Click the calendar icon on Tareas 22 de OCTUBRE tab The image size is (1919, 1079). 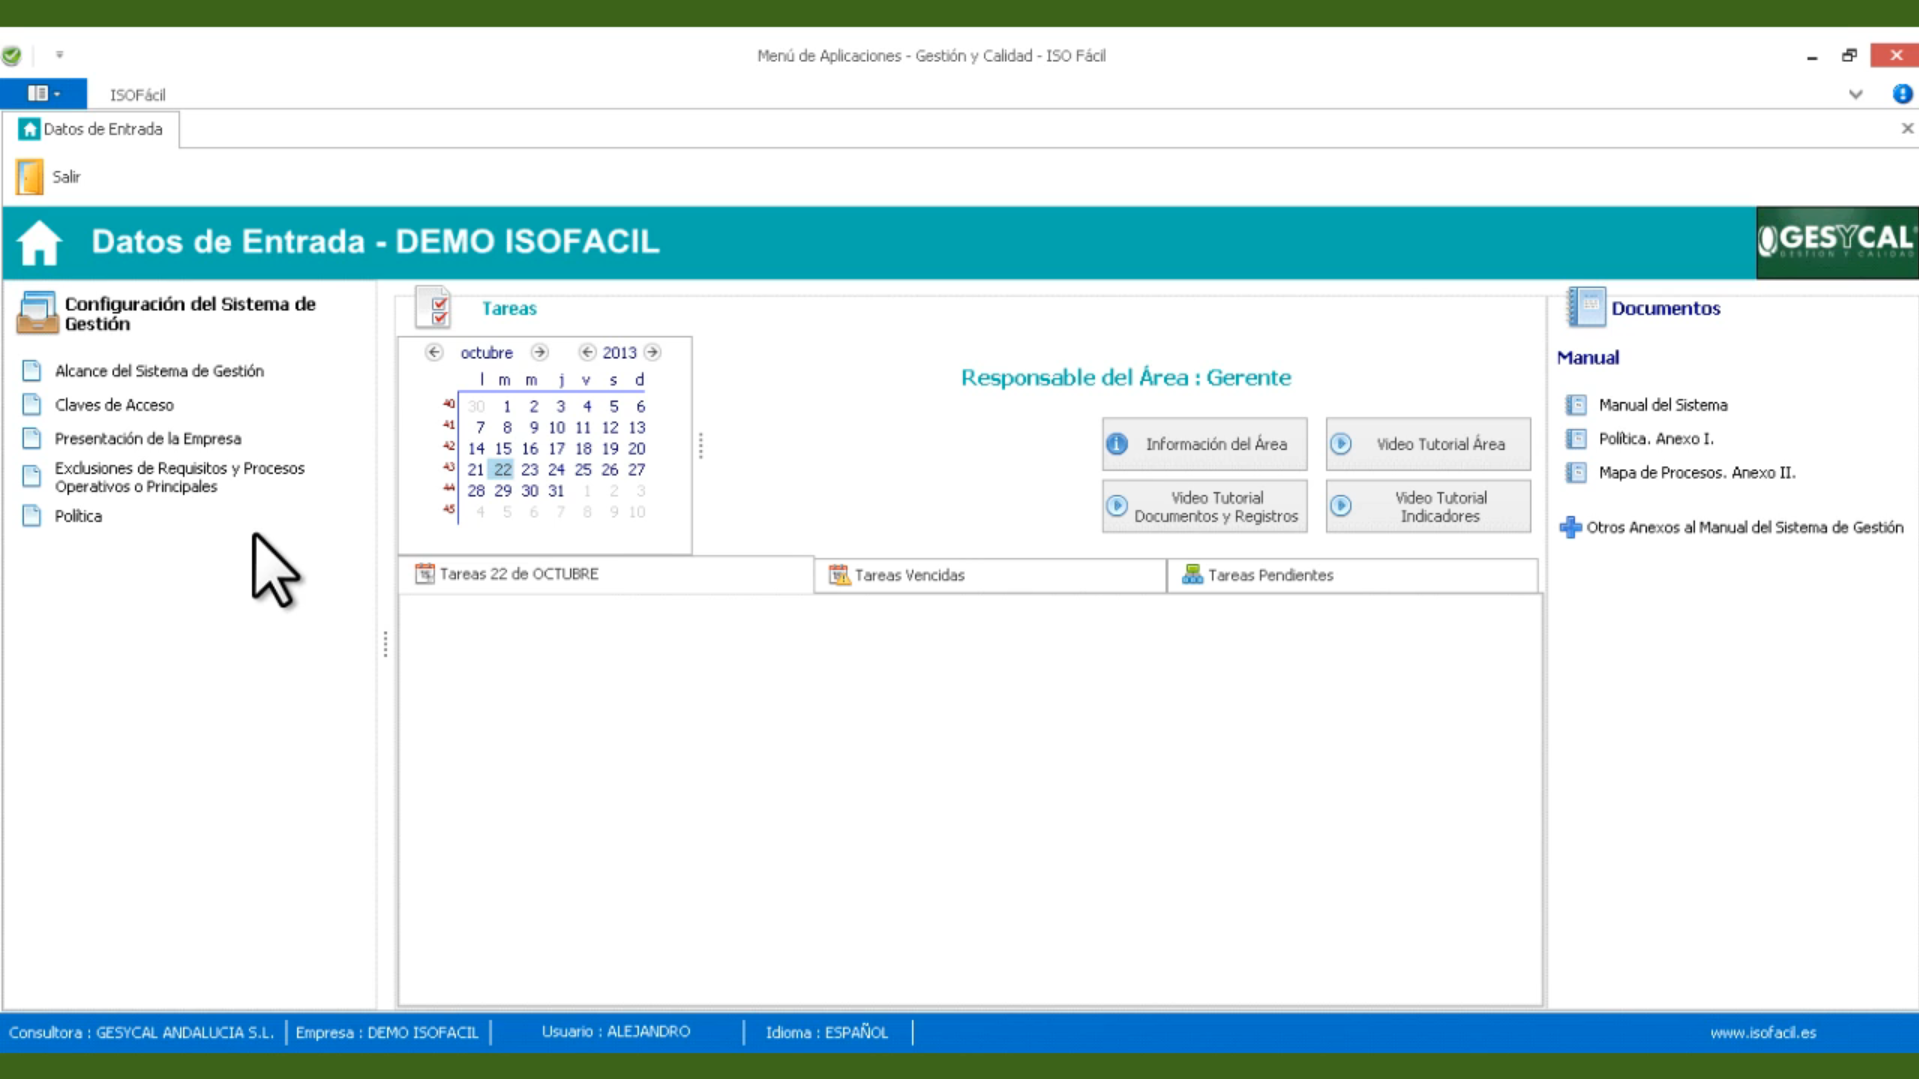(425, 574)
